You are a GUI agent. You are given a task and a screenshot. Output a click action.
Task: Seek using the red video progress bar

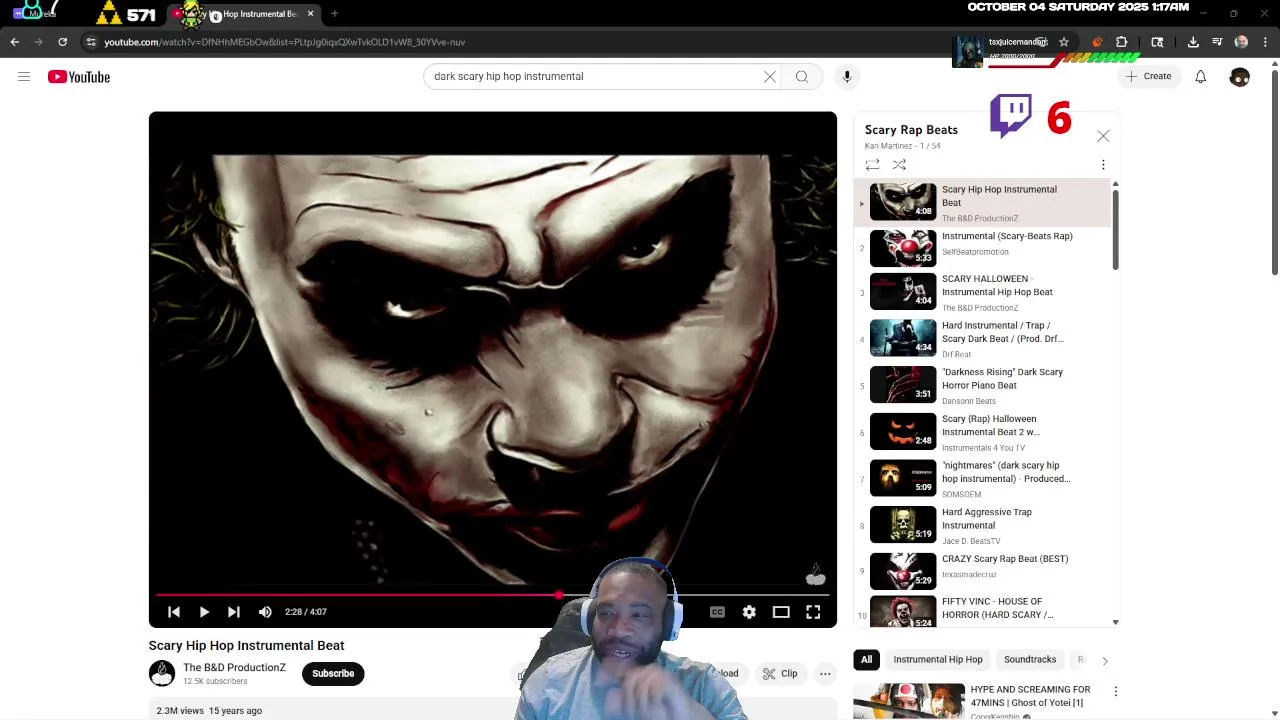pyautogui.click(x=493, y=595)
